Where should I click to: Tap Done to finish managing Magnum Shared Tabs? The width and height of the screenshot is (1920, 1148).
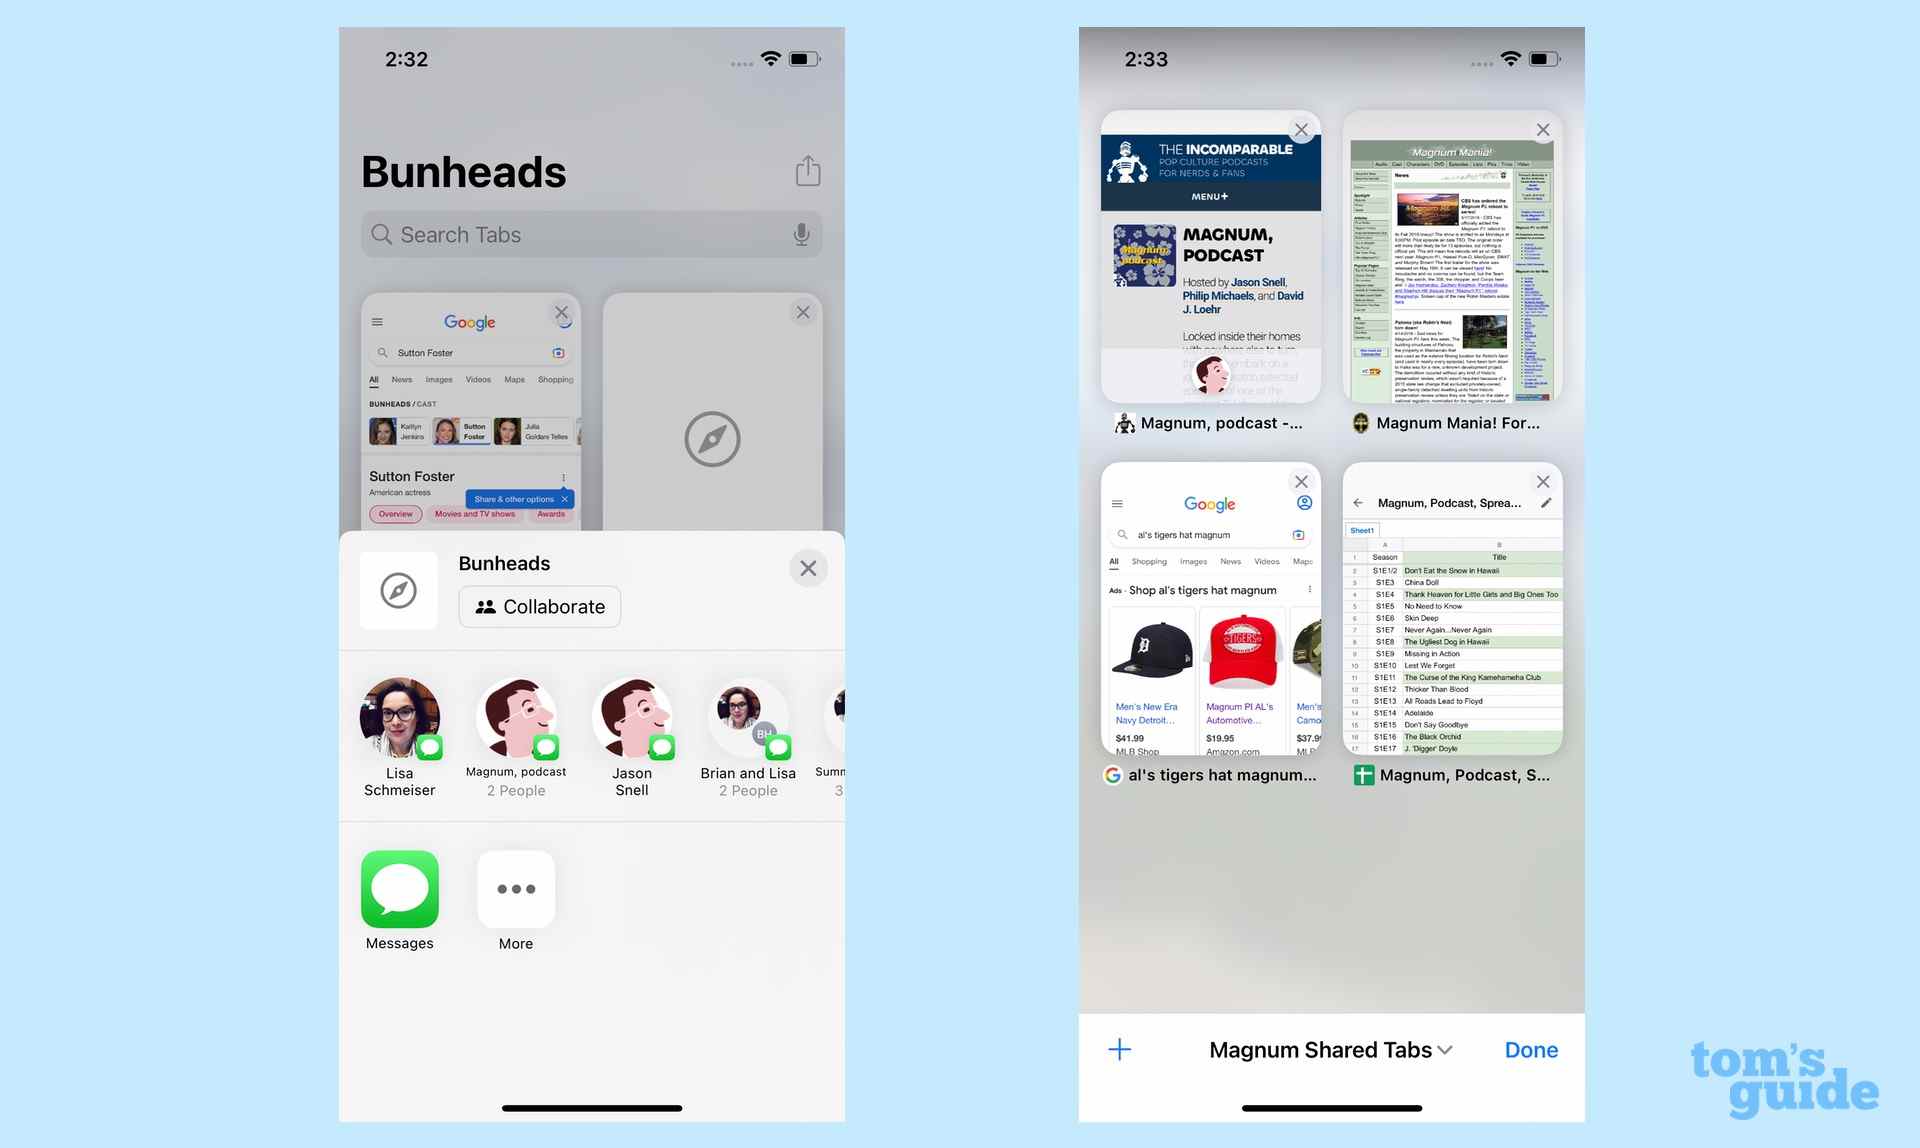[x=1531, y=1050]
